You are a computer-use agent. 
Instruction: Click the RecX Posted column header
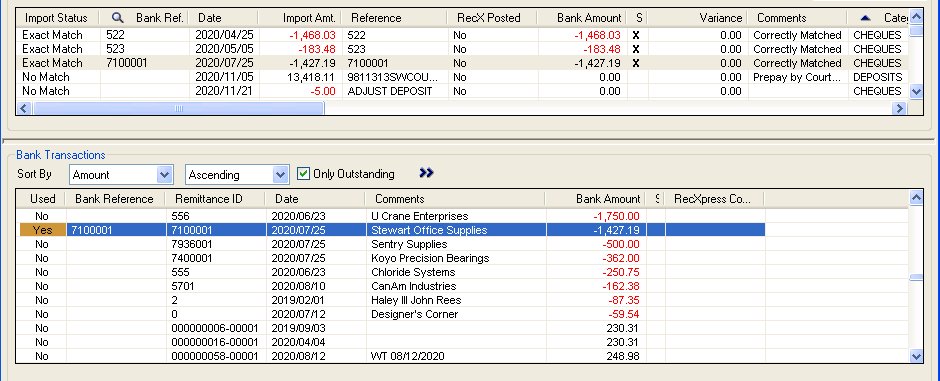(493, 18)
